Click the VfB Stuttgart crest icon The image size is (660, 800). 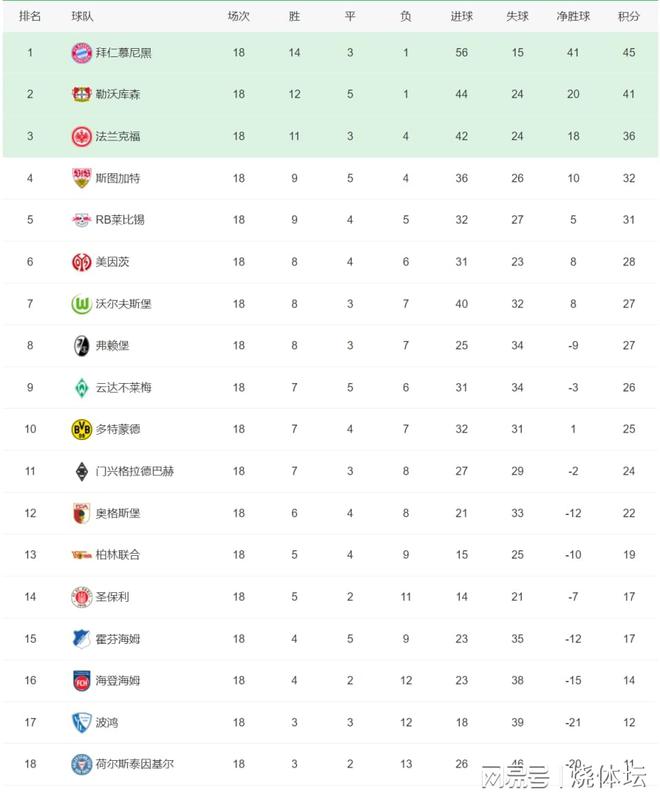tap(81, 178)
